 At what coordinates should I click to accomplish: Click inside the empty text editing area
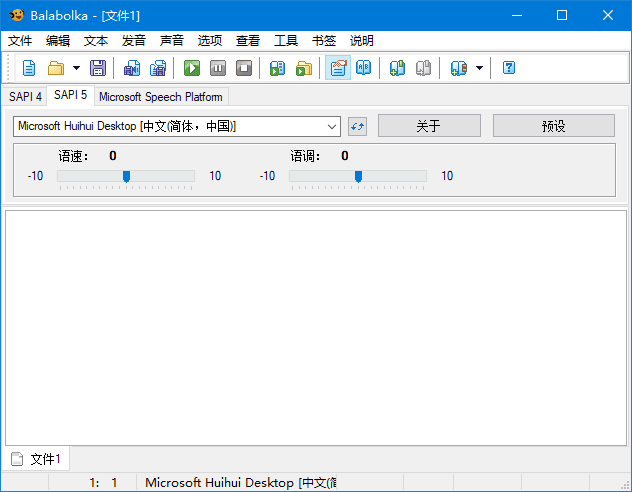315,325
